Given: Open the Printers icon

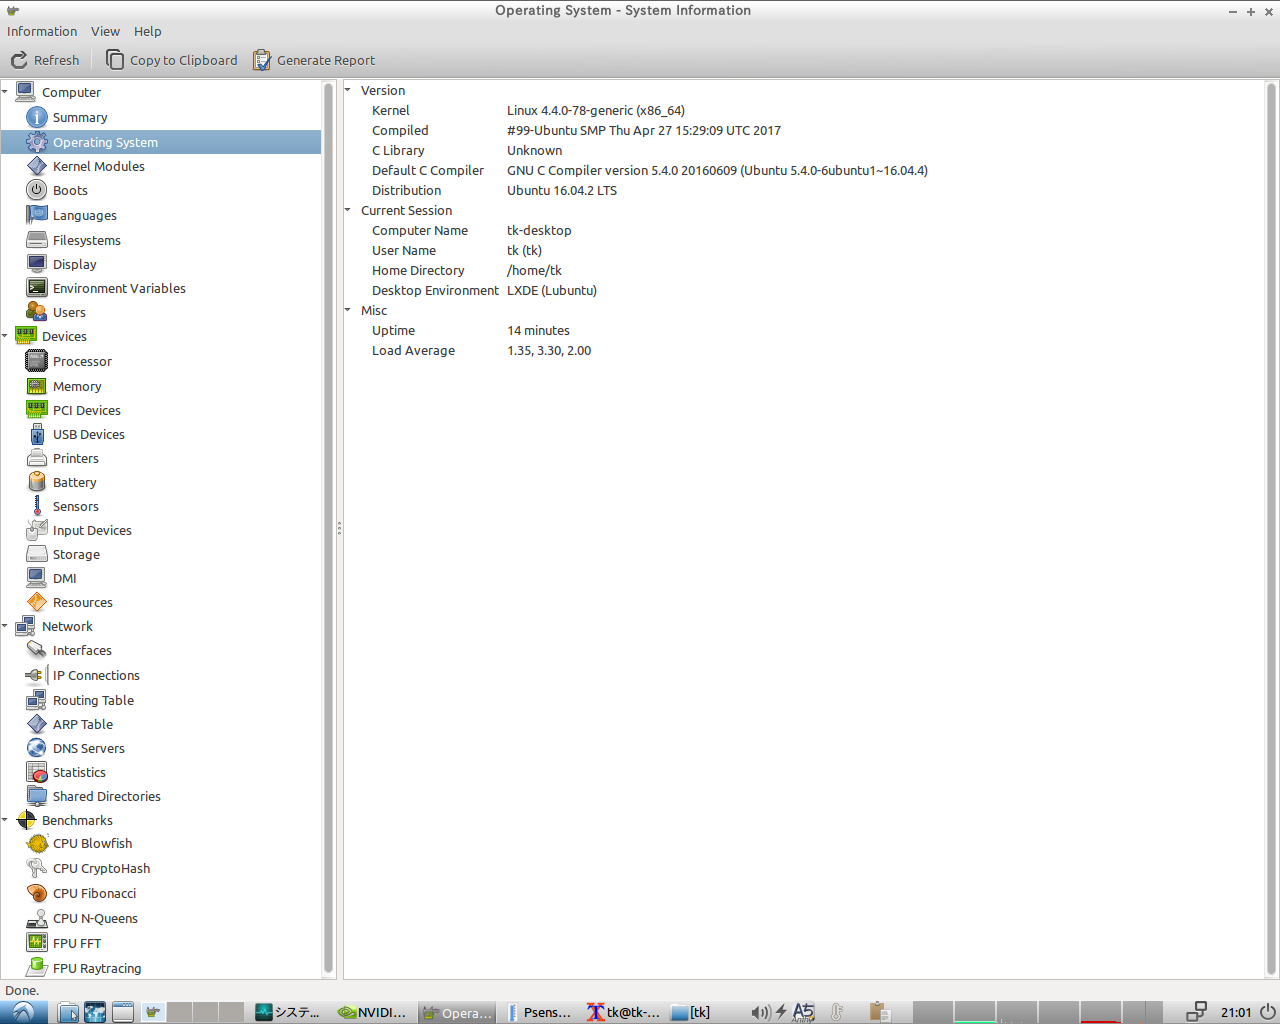Looking at the screenshot, I should [37, 458].
